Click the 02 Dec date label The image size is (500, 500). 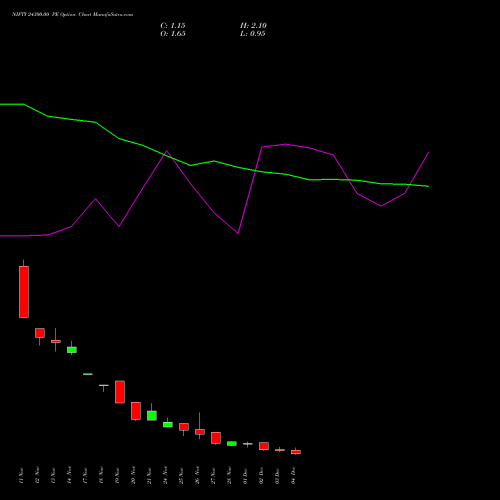pyautogui.click(x=261, y=475)
